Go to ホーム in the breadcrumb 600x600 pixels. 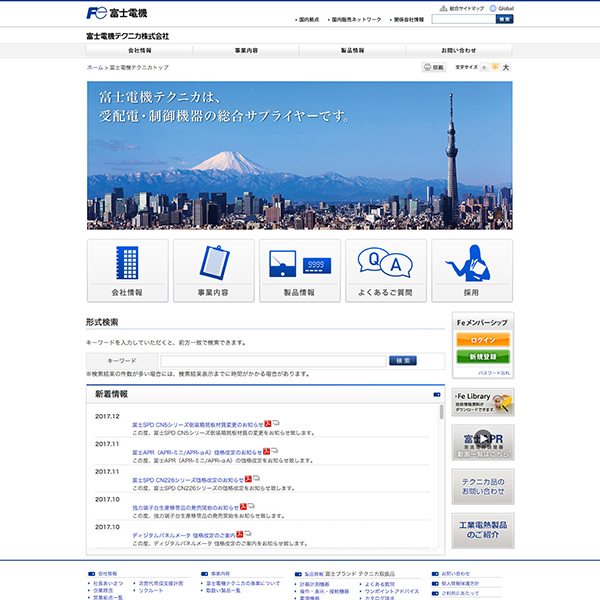tap(95, 67)
